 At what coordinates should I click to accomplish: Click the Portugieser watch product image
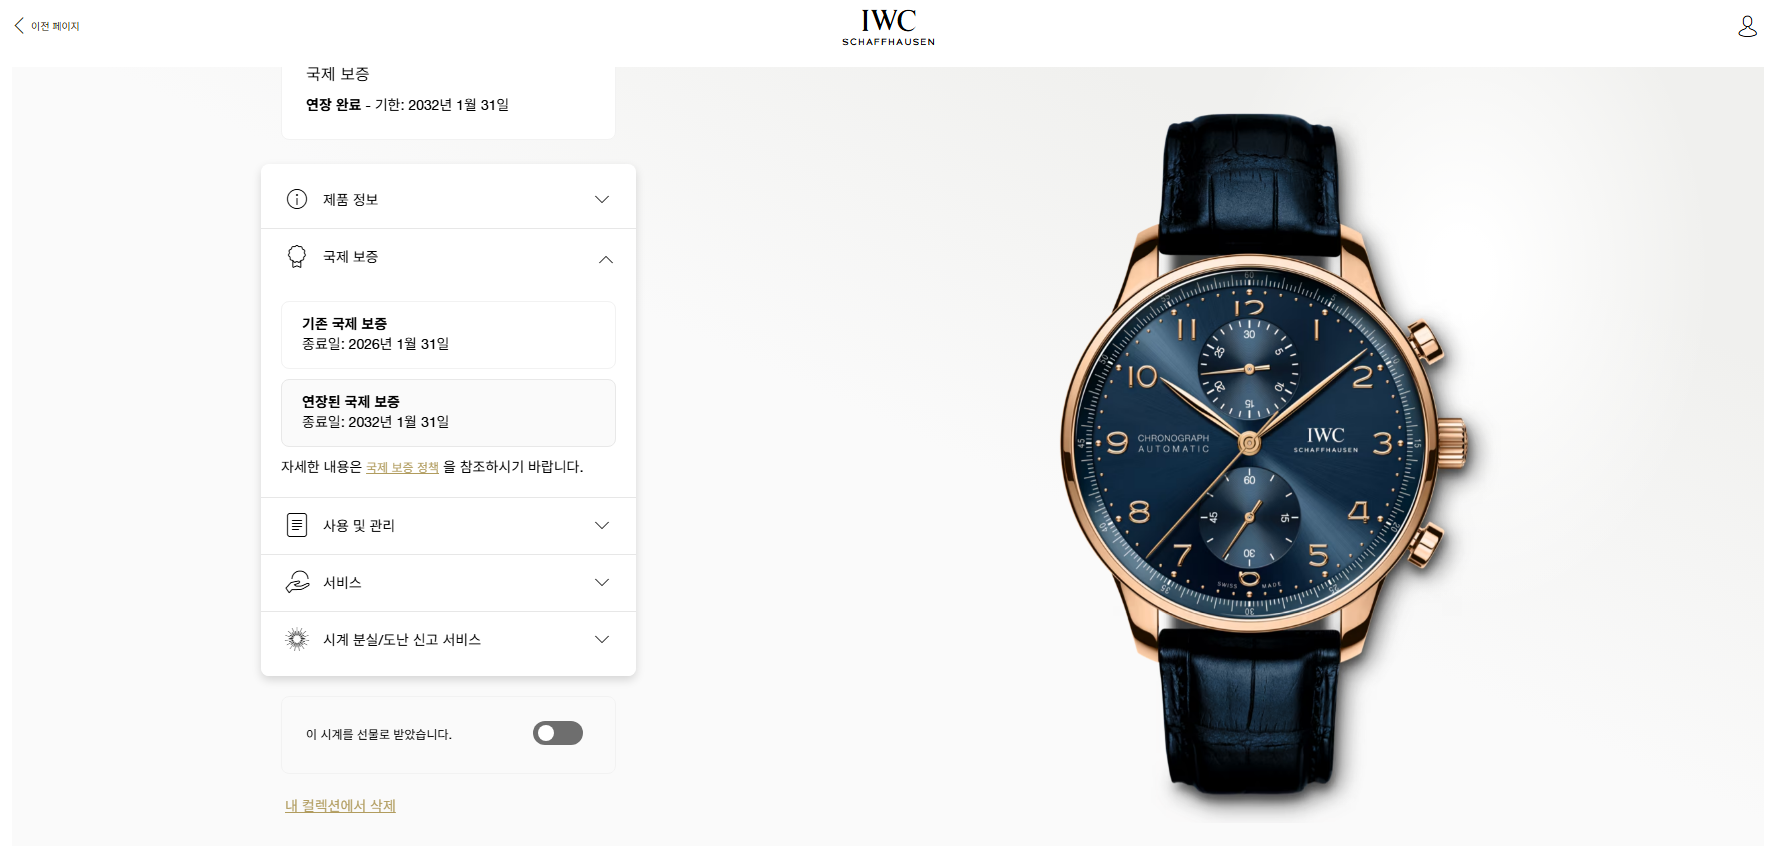click(x=1262, y=455)
